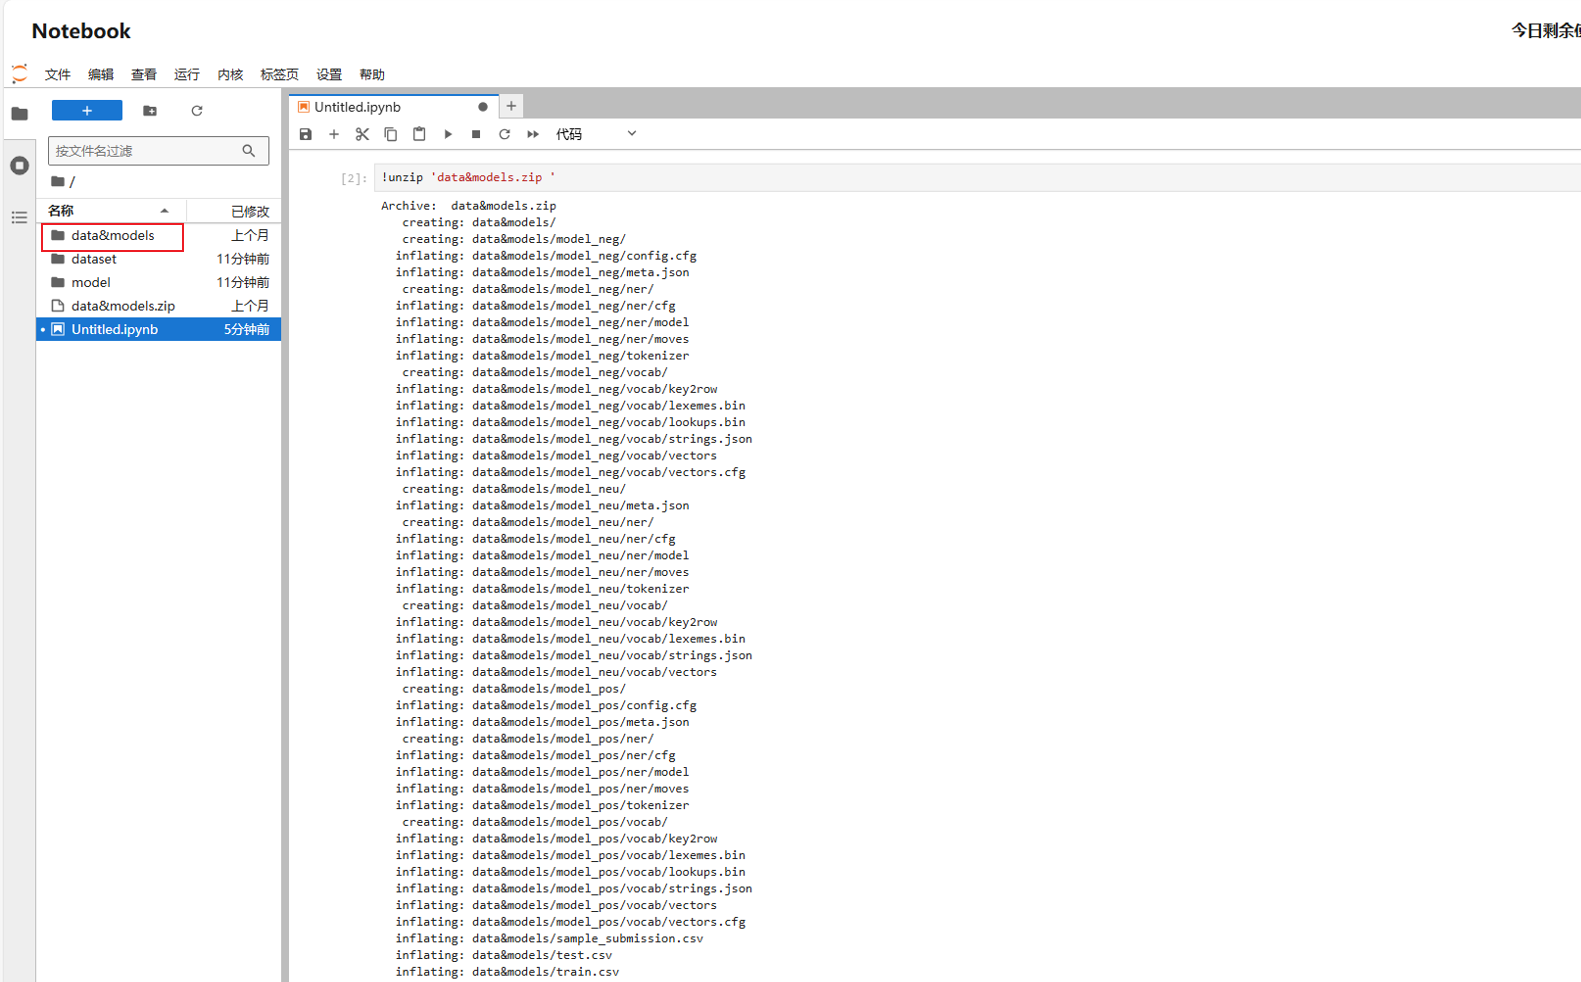
Task: Run the selected cell
Action: 448,134
